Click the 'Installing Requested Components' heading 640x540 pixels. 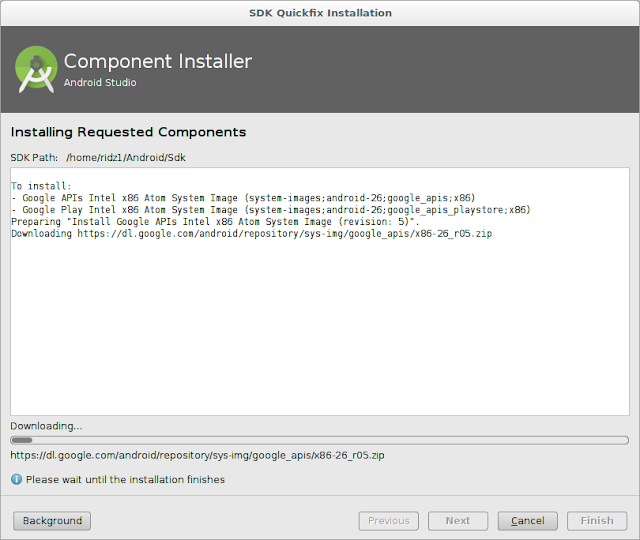pos(128,132)
